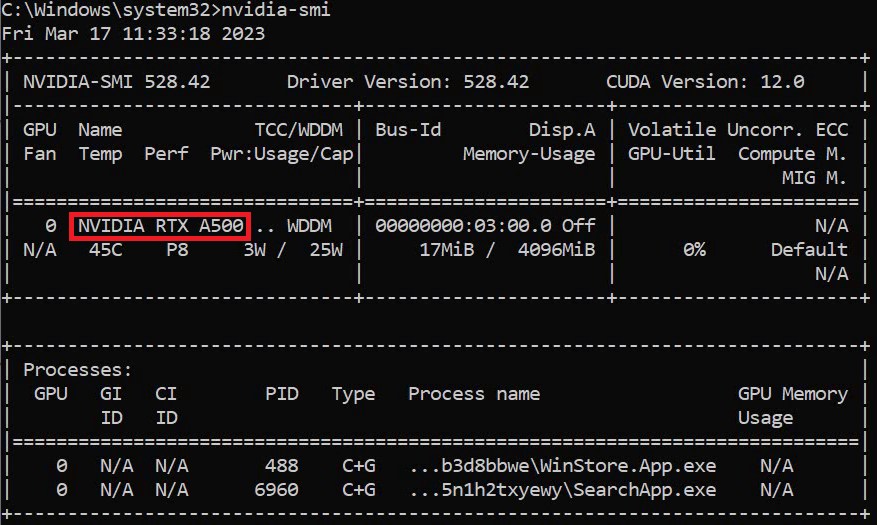Select the PID column header
Image resolution: width=877 pixels, height=525 pixels.
tap(282, 394)
